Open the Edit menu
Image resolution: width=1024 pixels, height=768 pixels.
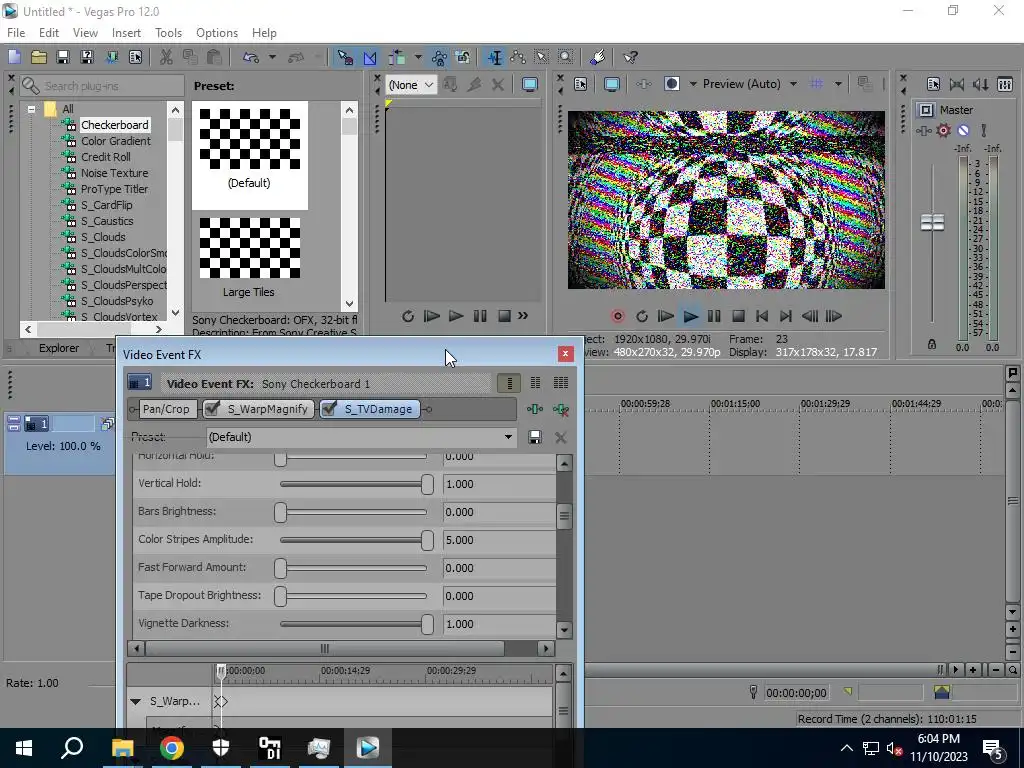click(x=49, y=33)
